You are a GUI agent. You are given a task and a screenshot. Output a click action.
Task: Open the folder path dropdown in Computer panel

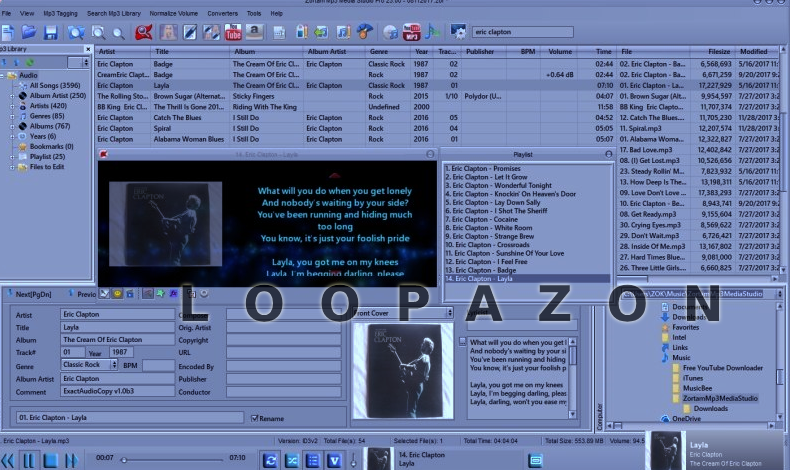(x=779, y=294)
